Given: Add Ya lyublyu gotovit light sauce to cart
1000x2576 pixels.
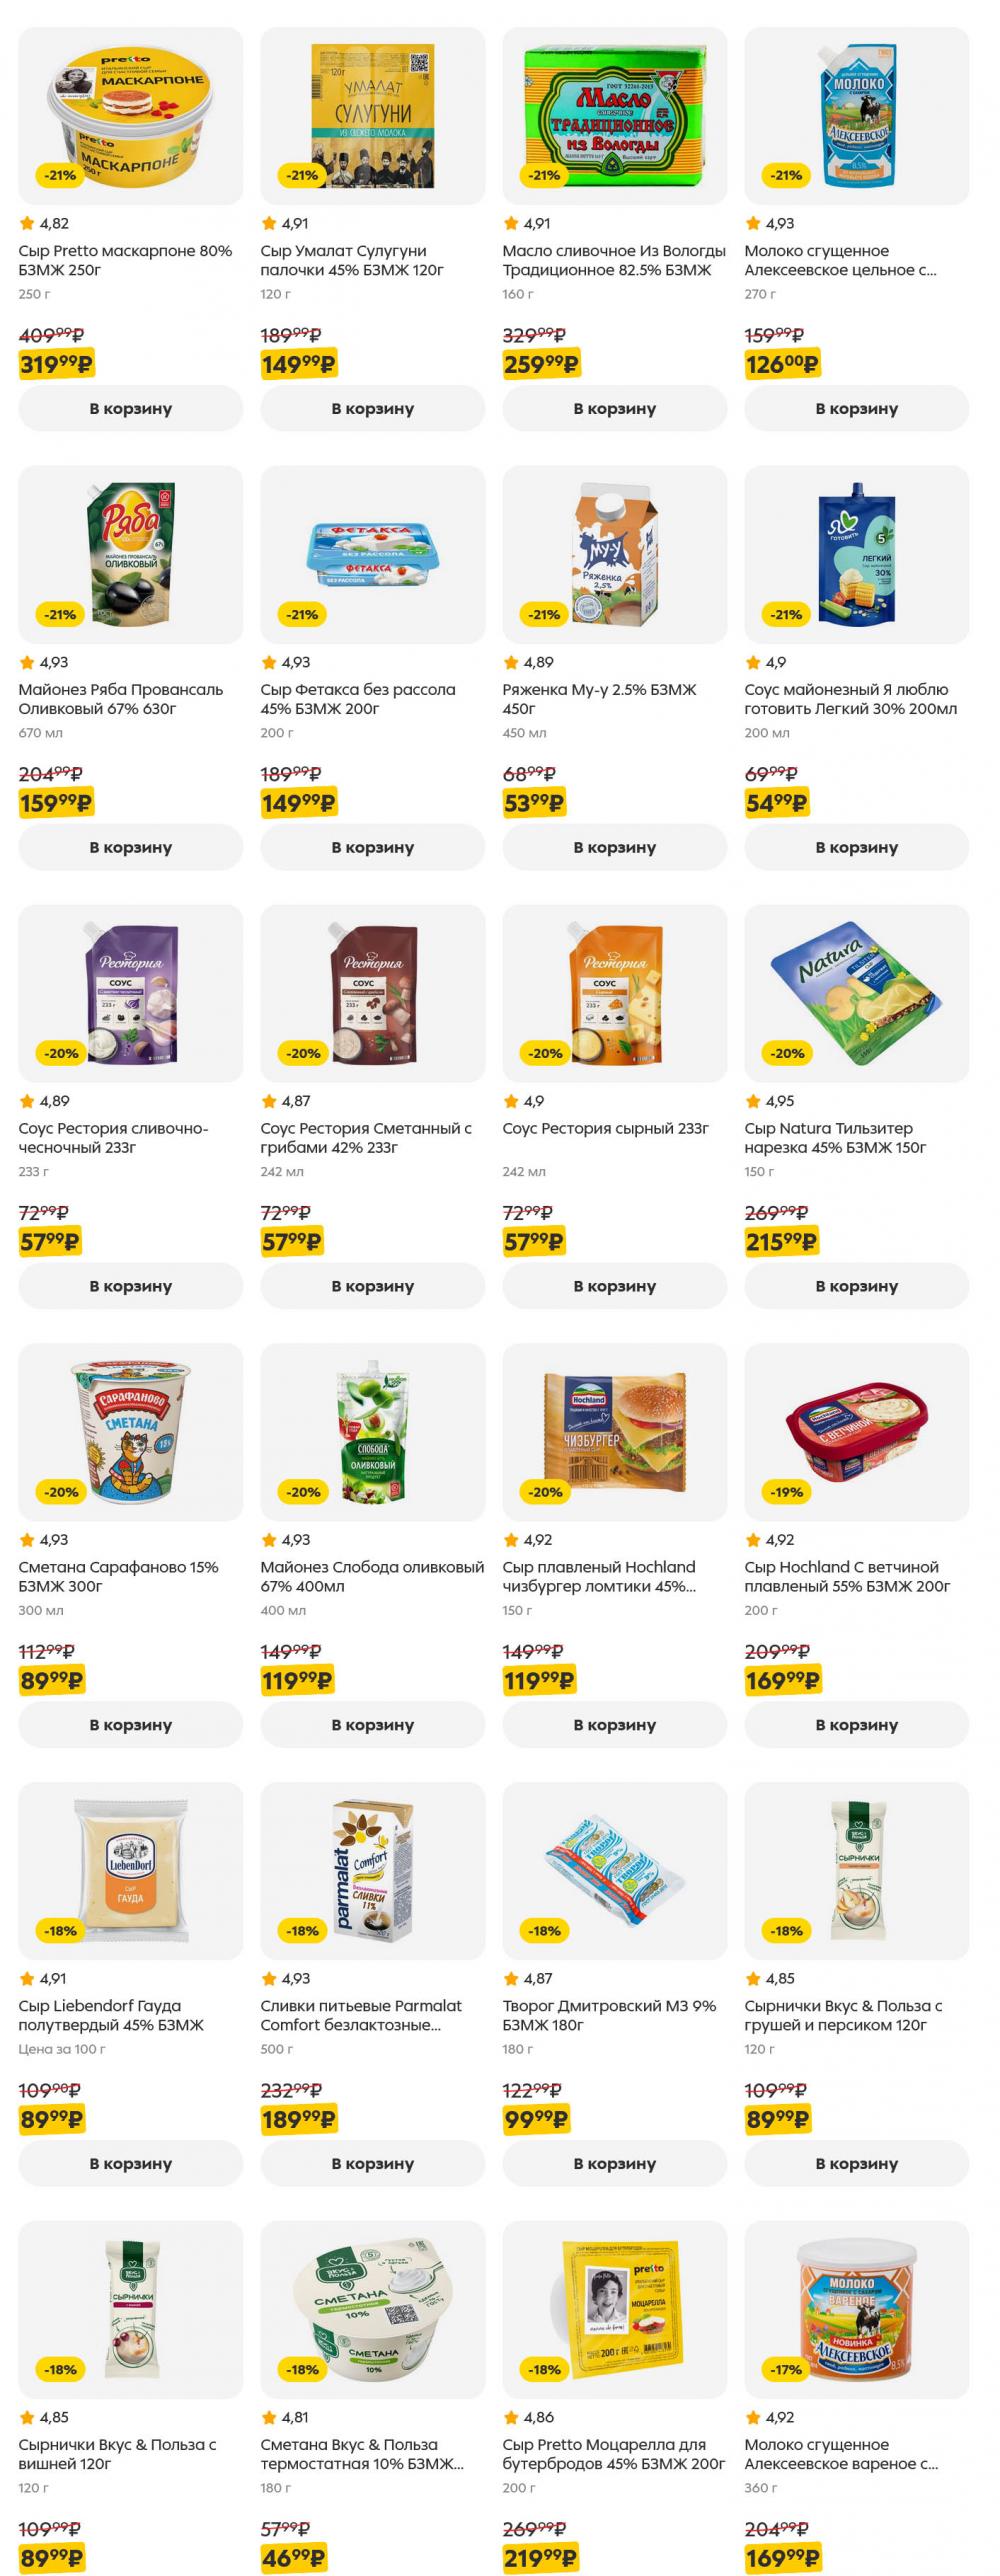Looking at the screenshot, I should 856,847.
